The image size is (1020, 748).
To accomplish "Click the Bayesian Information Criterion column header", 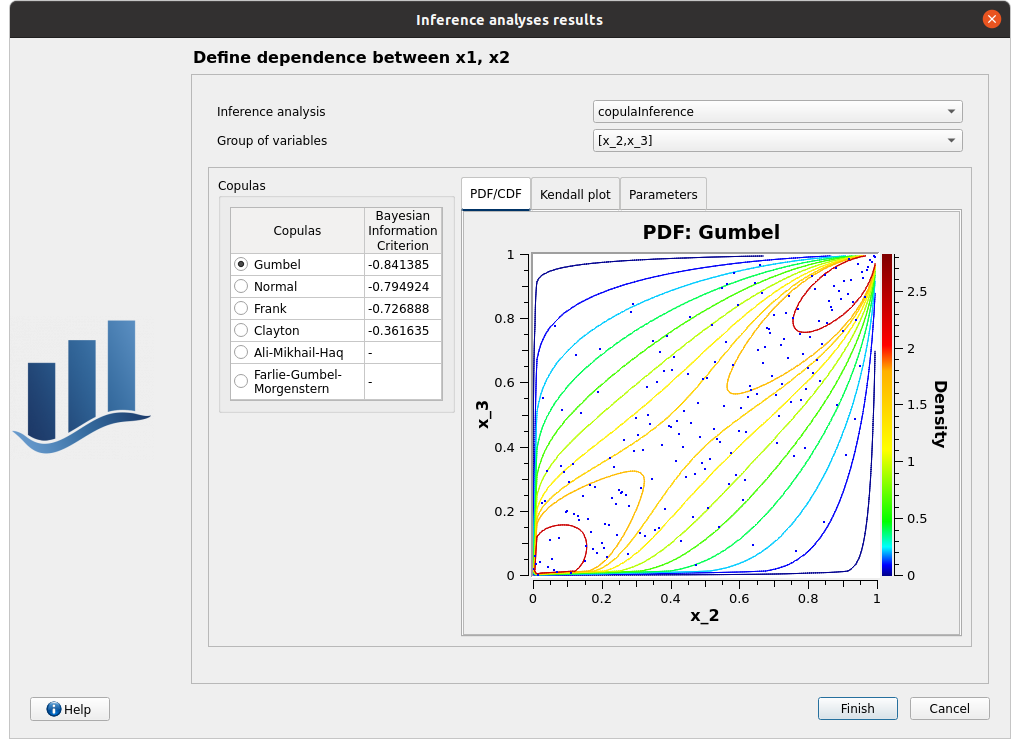I will [402, 231].
